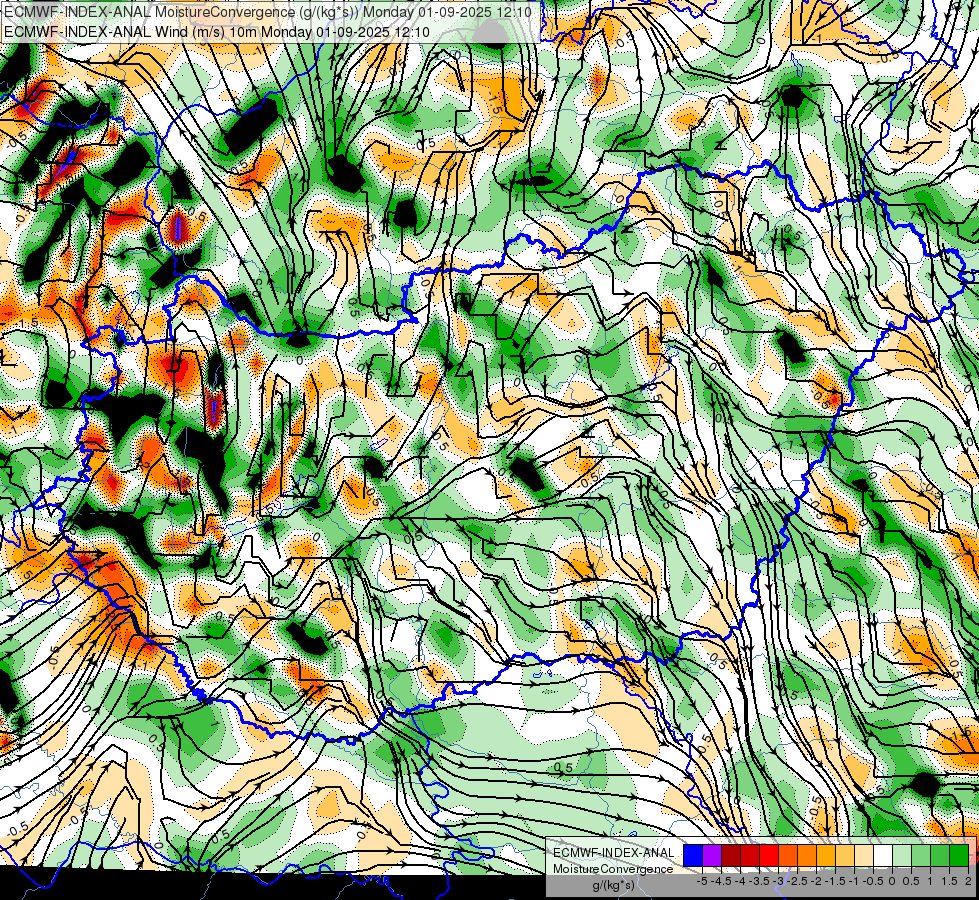Select the purple legend swatch
The height and width of the screenshot is (900, 979).
coord(712,855)
